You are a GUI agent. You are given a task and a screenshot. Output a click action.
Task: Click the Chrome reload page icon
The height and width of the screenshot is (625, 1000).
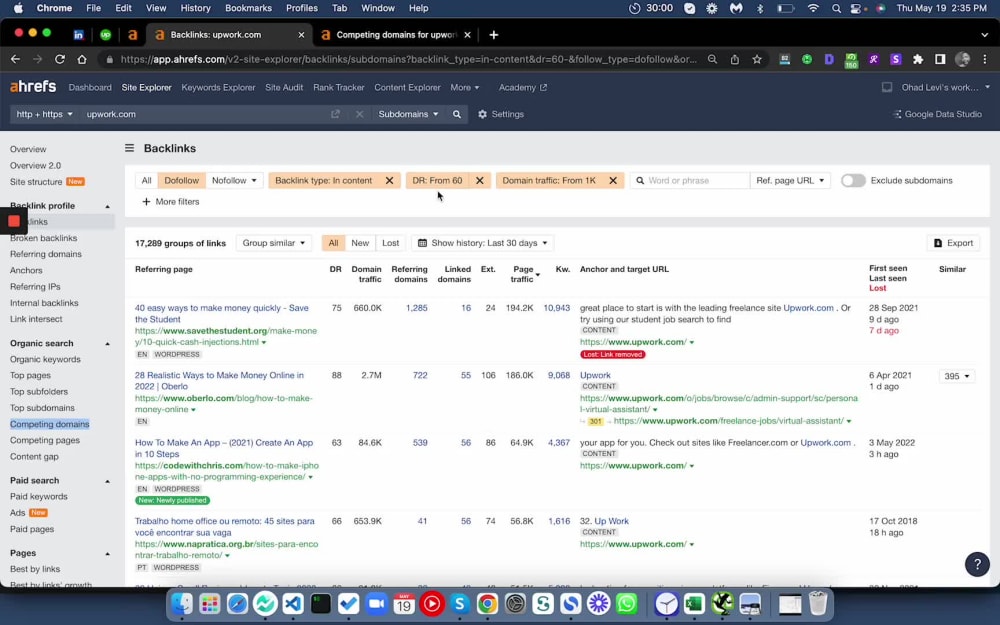59,59
